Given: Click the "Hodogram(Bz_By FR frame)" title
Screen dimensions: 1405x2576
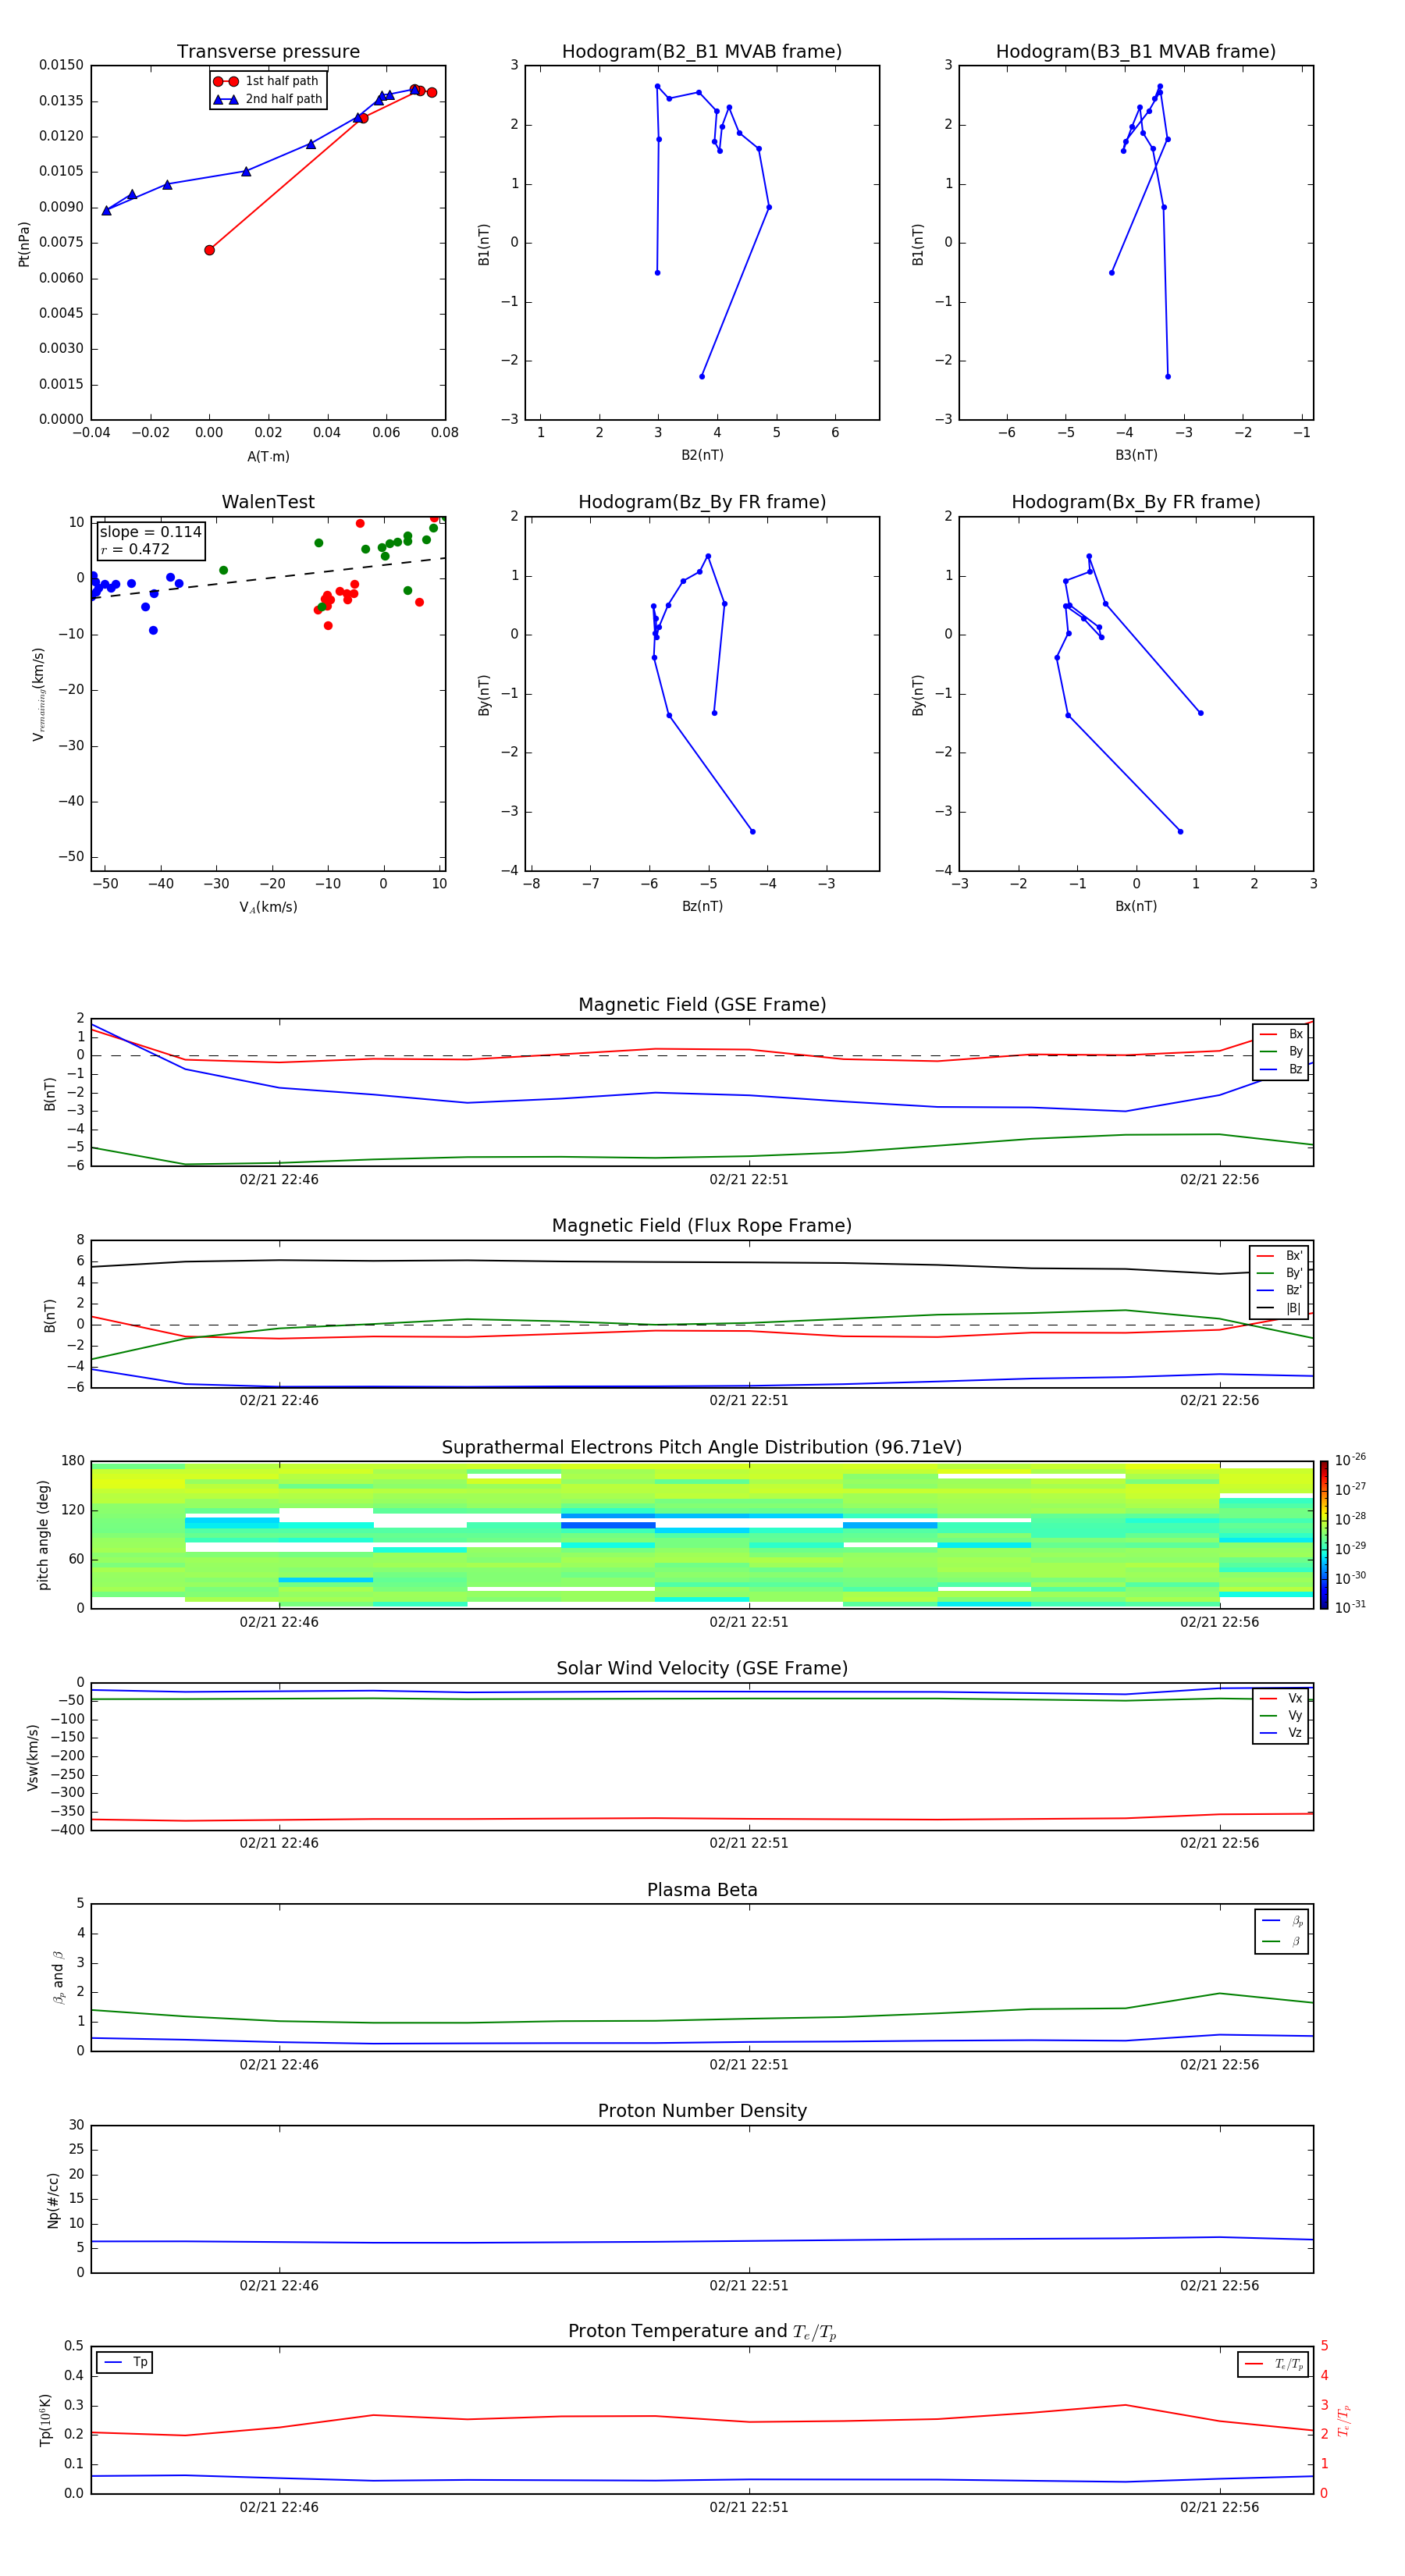Looking at the screenshot, I should (702, 502).
